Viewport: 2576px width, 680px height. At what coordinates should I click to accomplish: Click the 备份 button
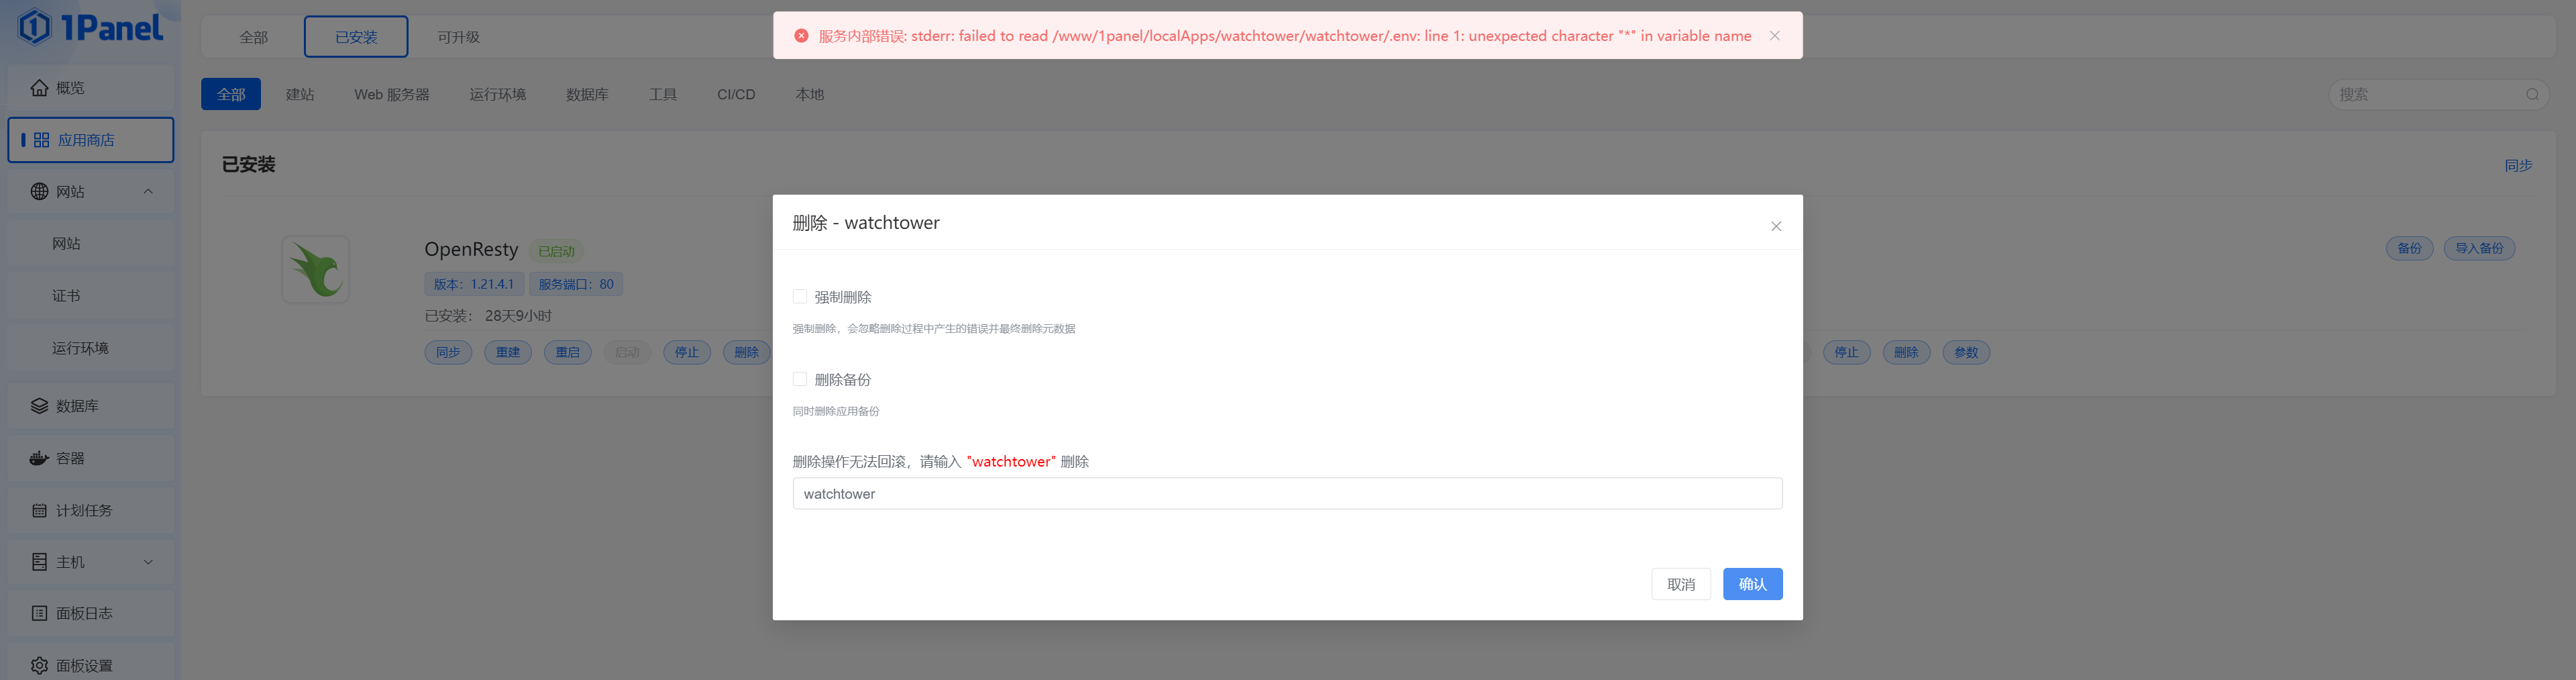2410,248
